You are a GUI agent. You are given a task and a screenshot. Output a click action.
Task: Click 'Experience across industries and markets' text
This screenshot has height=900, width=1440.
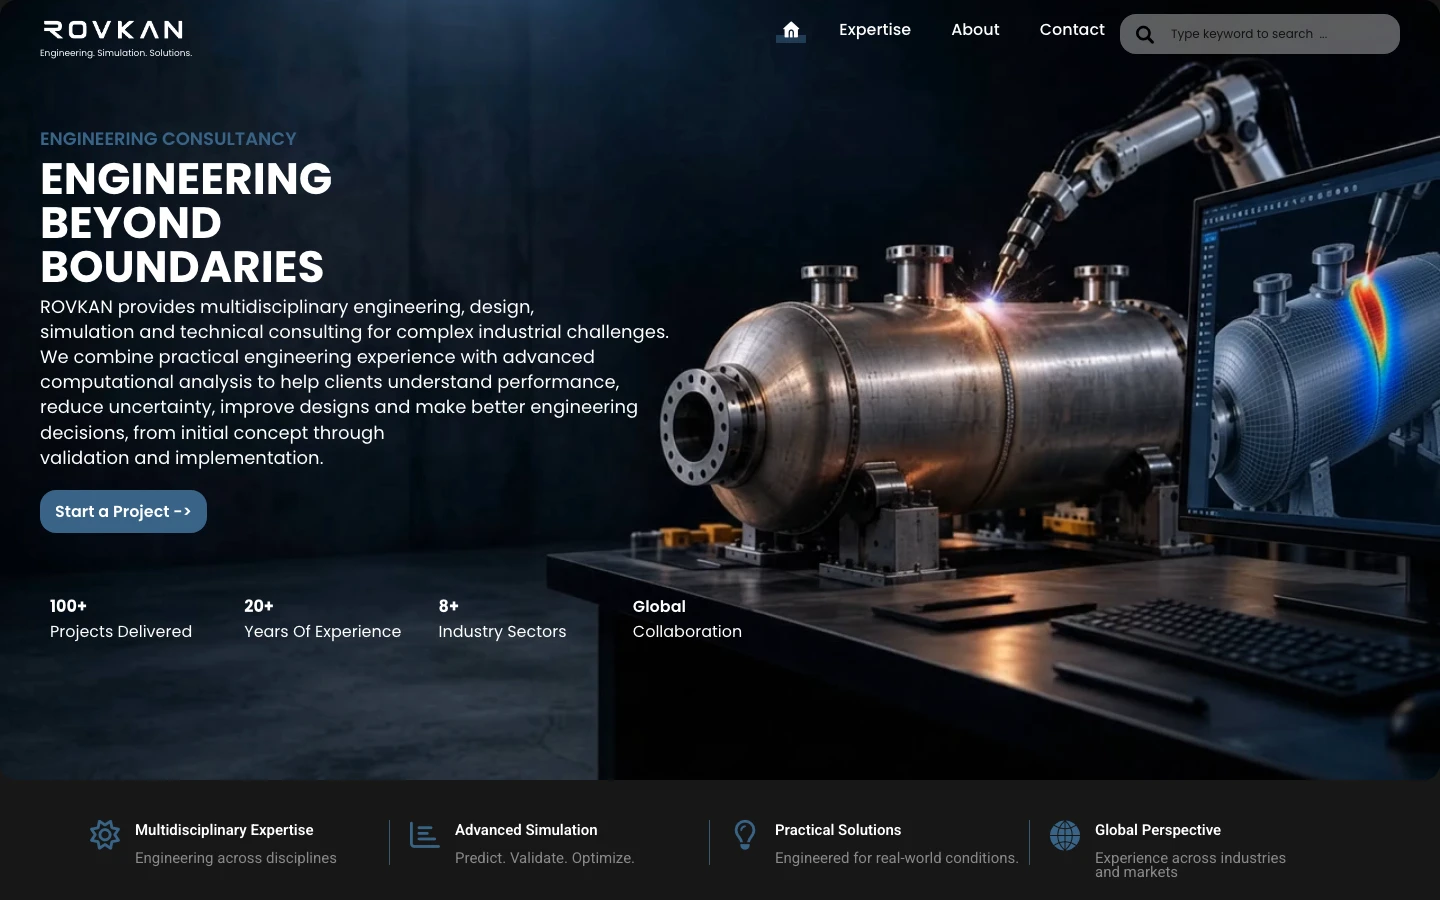1190,865
